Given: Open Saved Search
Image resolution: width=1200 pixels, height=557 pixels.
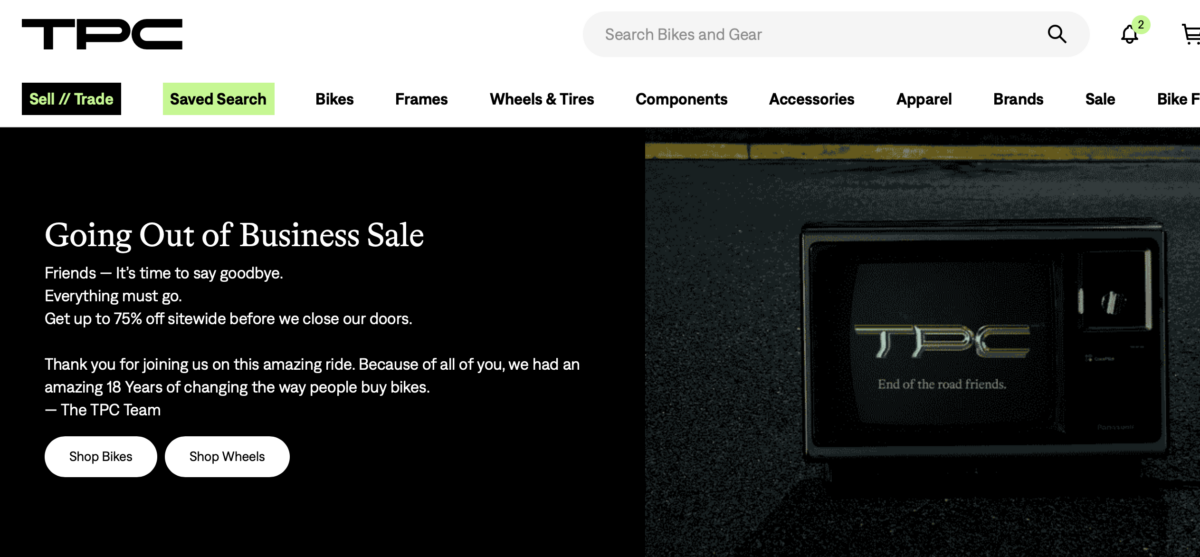Looking at the screenshot, I should click(x=218, y=99).
